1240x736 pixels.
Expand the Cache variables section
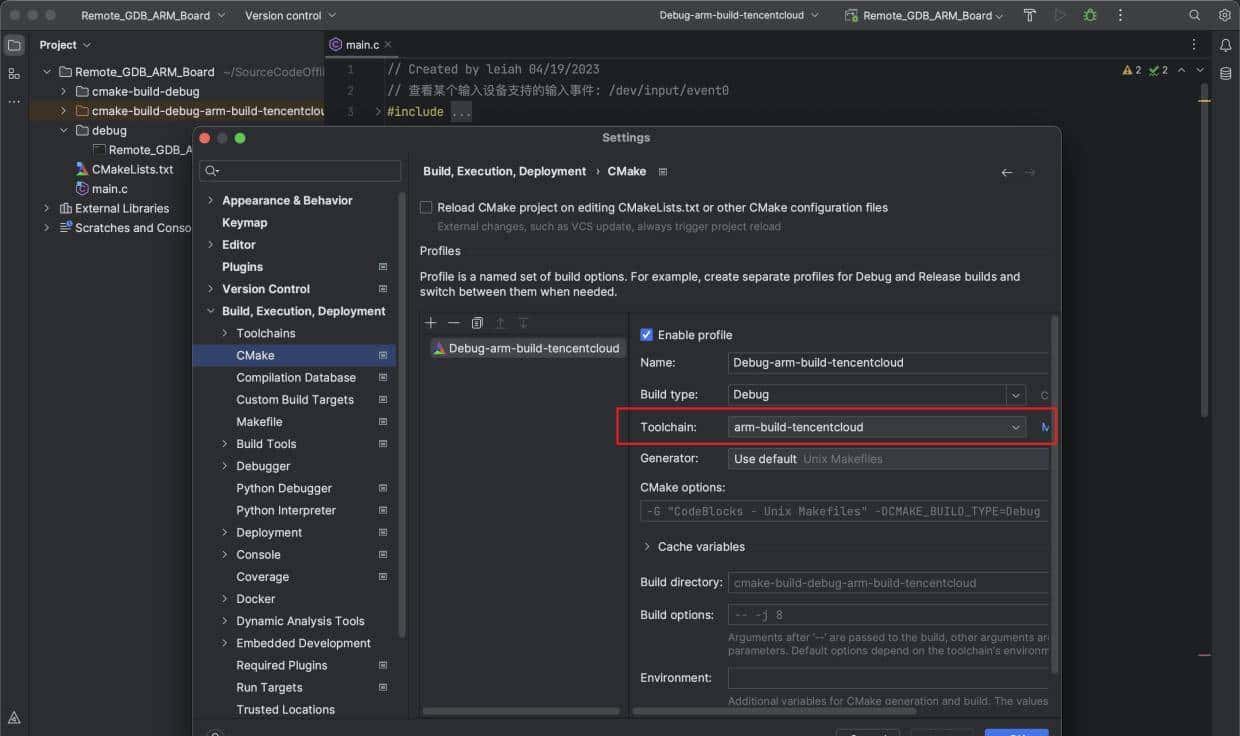point(647,547)
